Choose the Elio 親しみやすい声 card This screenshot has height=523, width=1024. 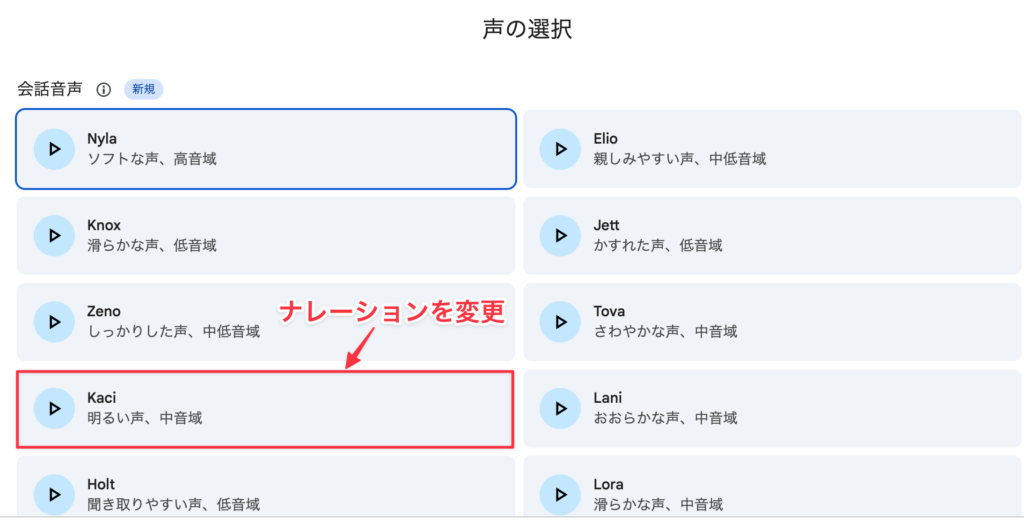click(x=772, y=149)
